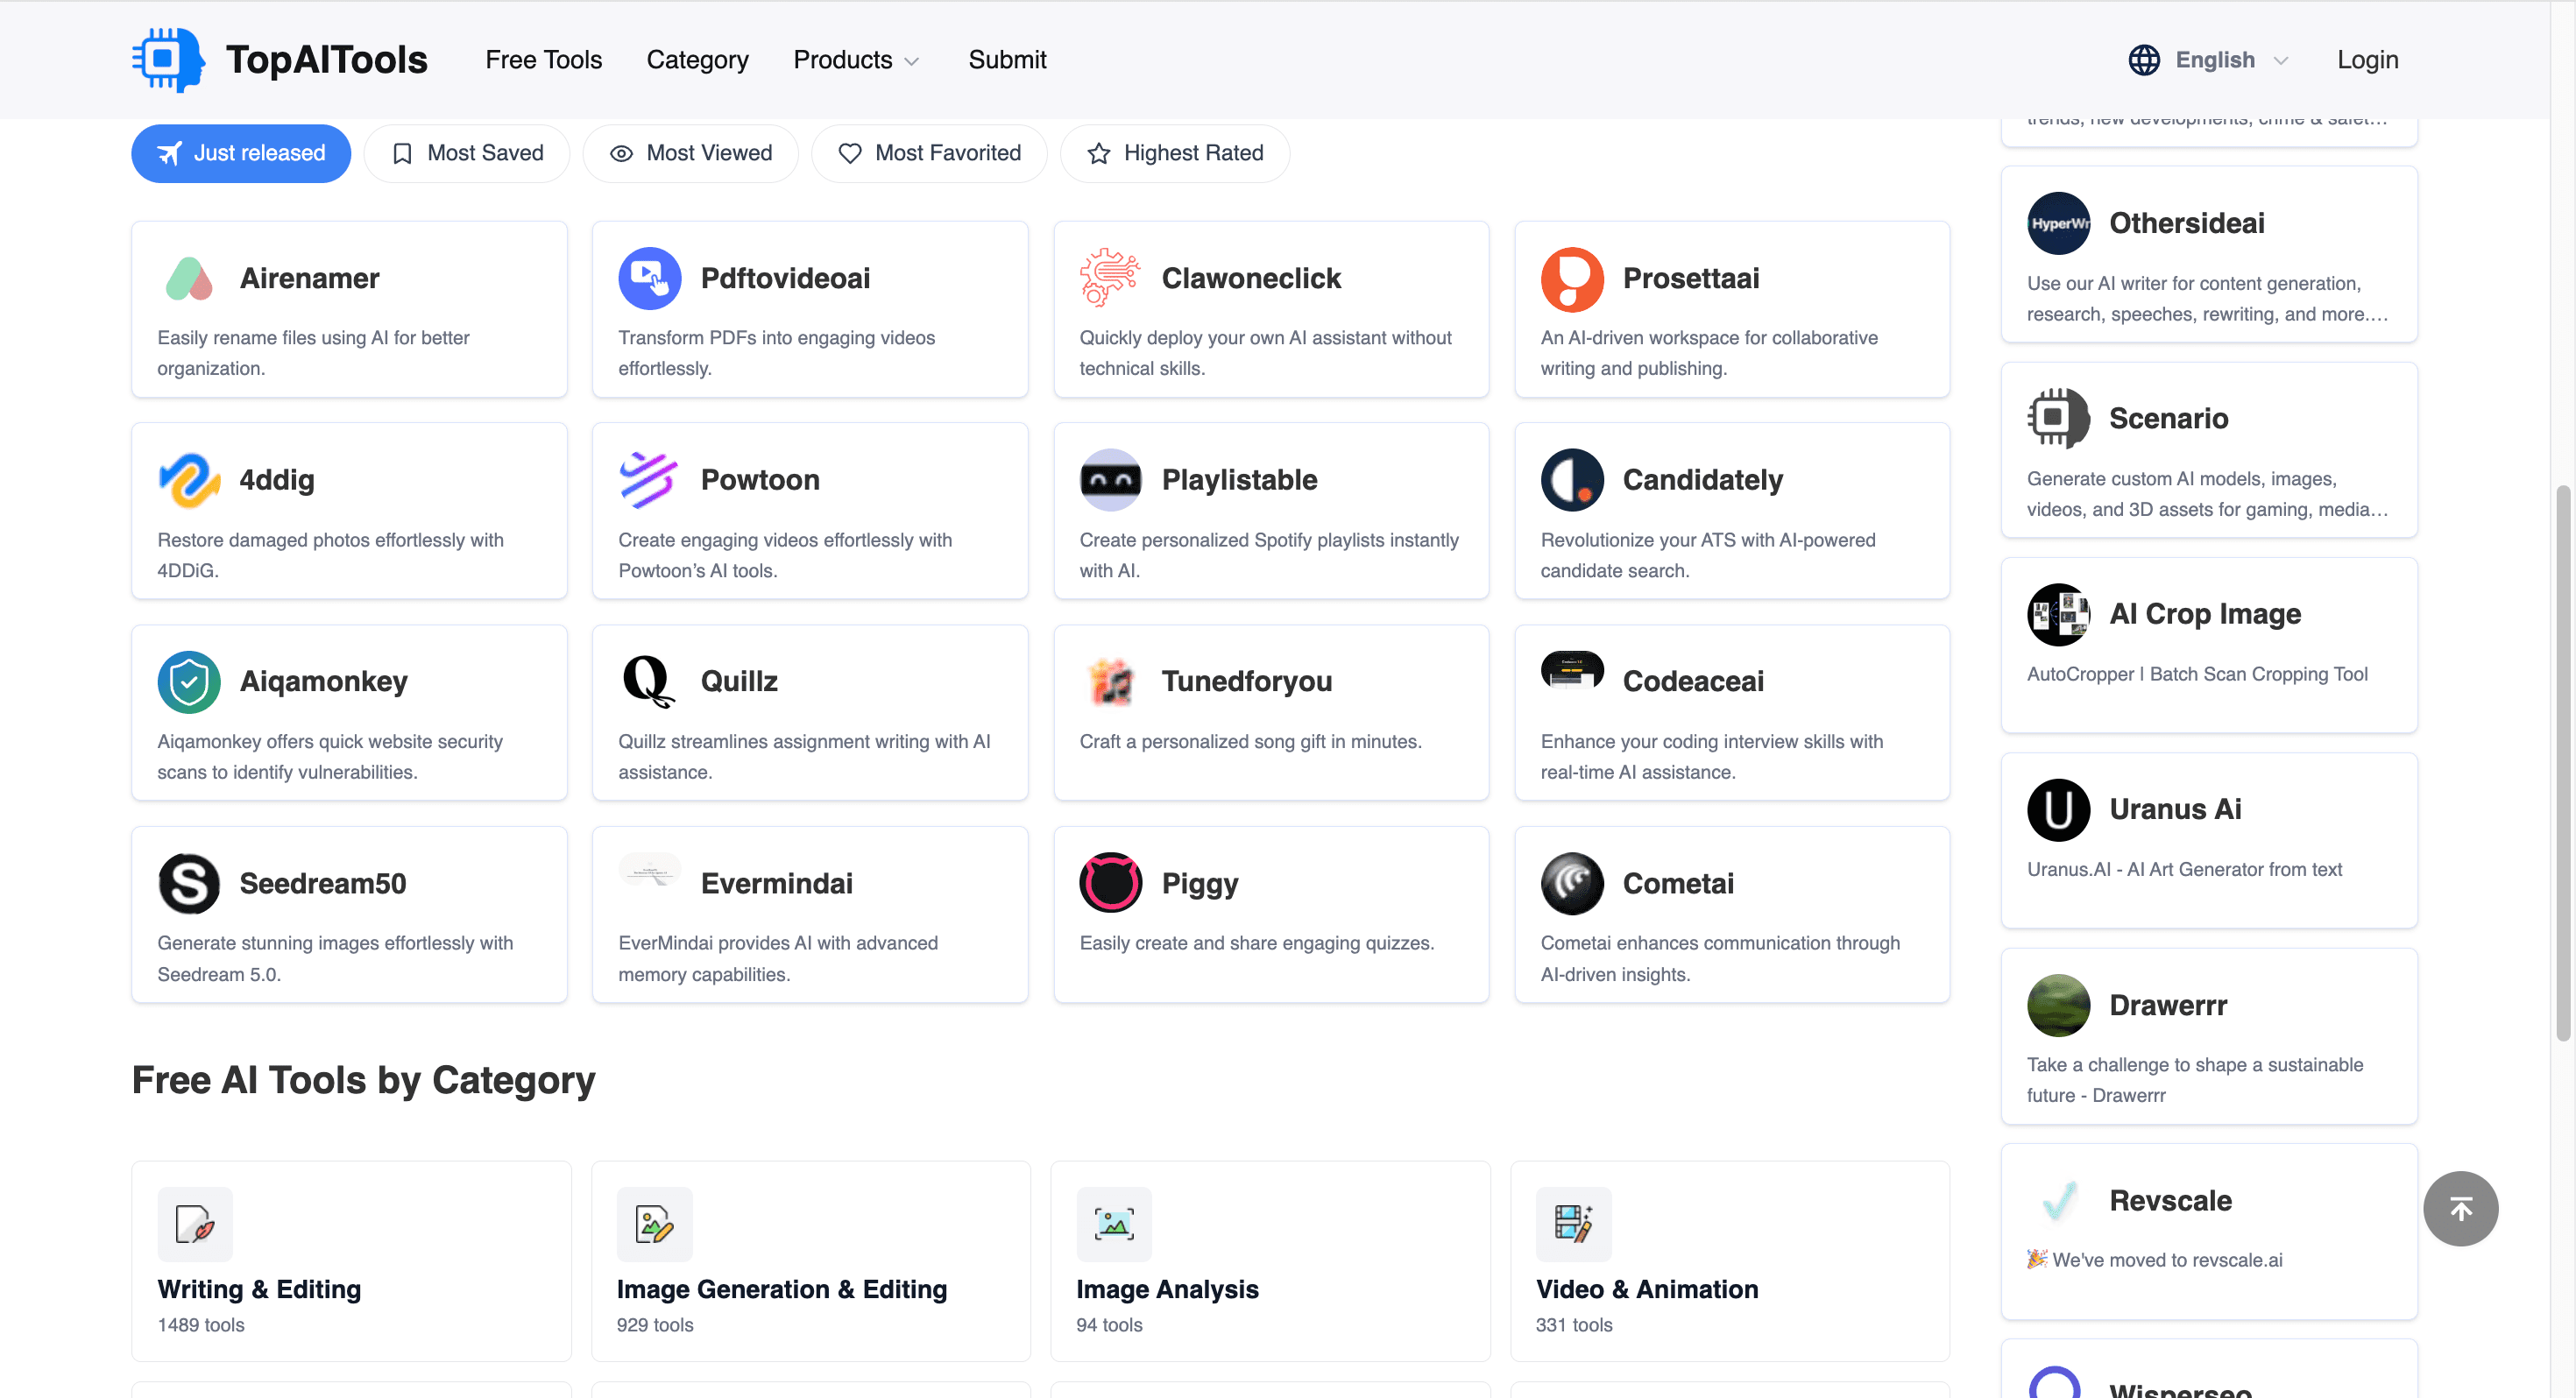The width and height of the screenshot is (2576, 1398).
Task: Click the Free AI Tools by Category heading
Action: click(364, 1081)
